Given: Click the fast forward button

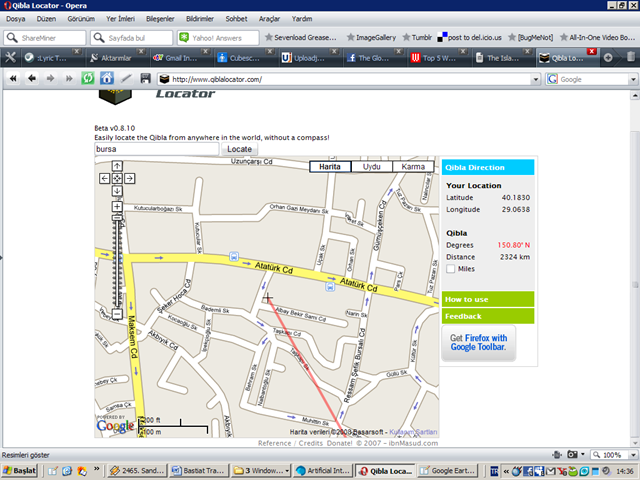Looking at the screenshot, I should click(x=69, y=78).
